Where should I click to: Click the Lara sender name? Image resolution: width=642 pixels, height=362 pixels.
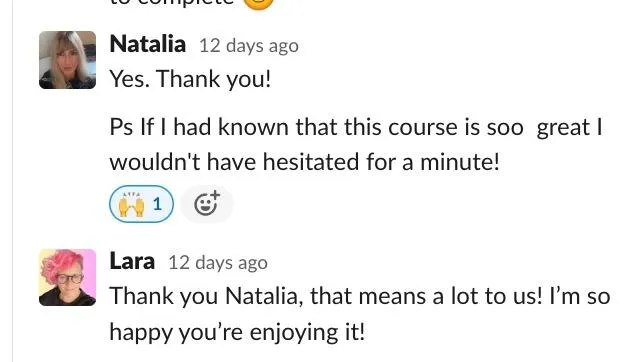(x=132, y=261)
